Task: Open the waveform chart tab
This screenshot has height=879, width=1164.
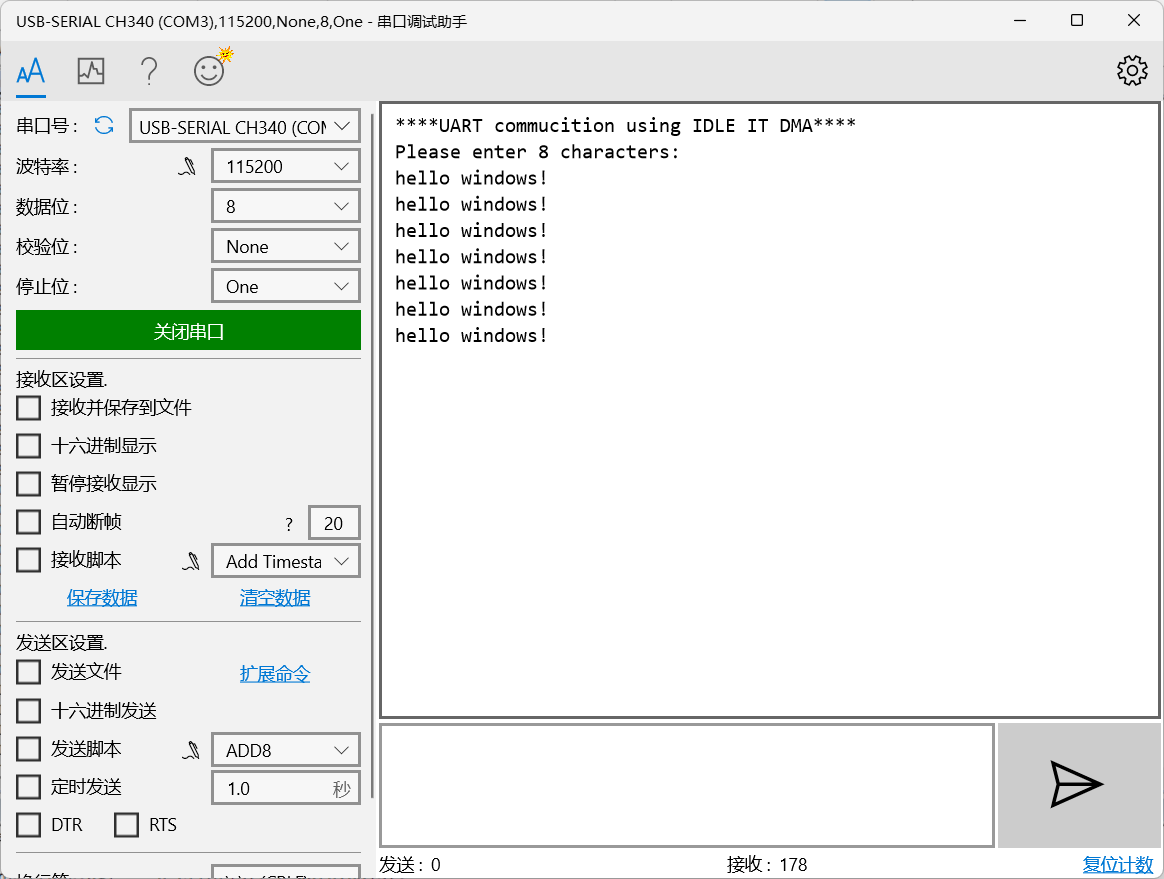Action: coord(91,71)
